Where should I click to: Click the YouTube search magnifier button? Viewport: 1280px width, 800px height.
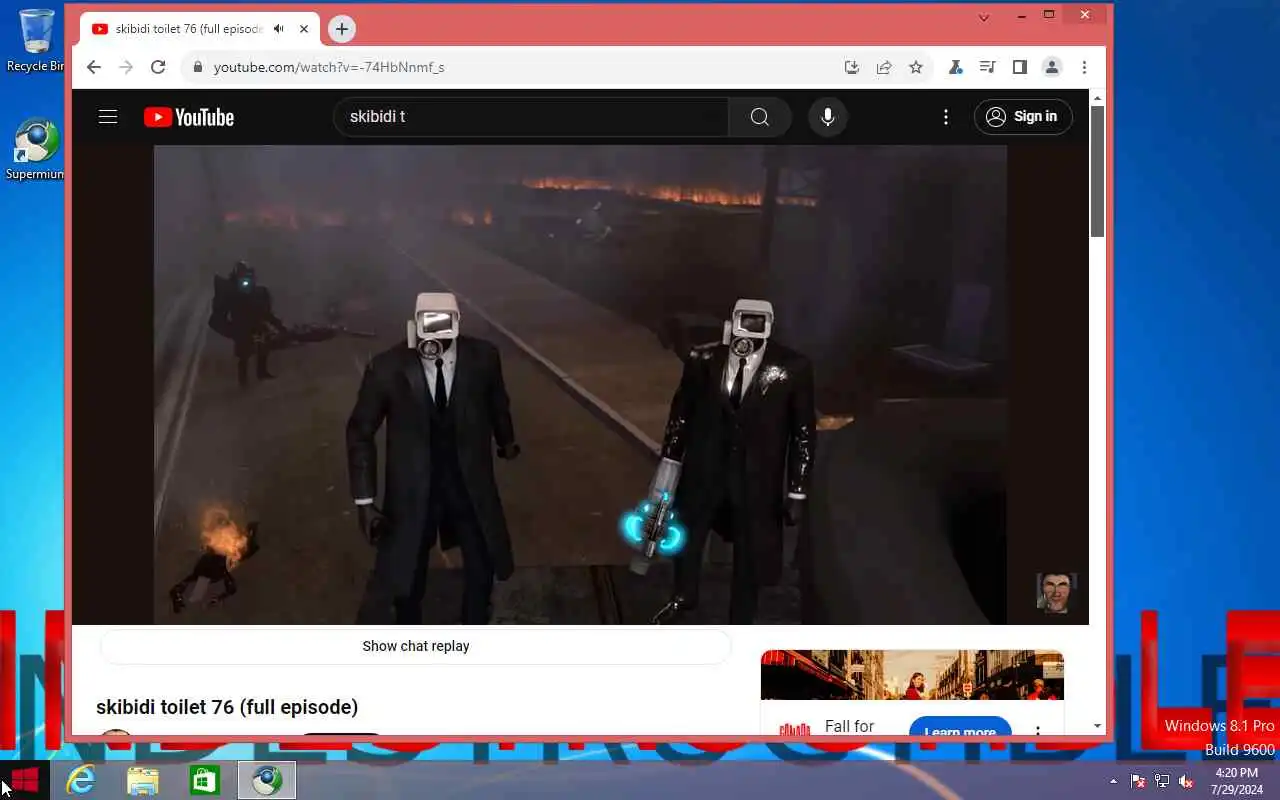click(x=760, y=117)
